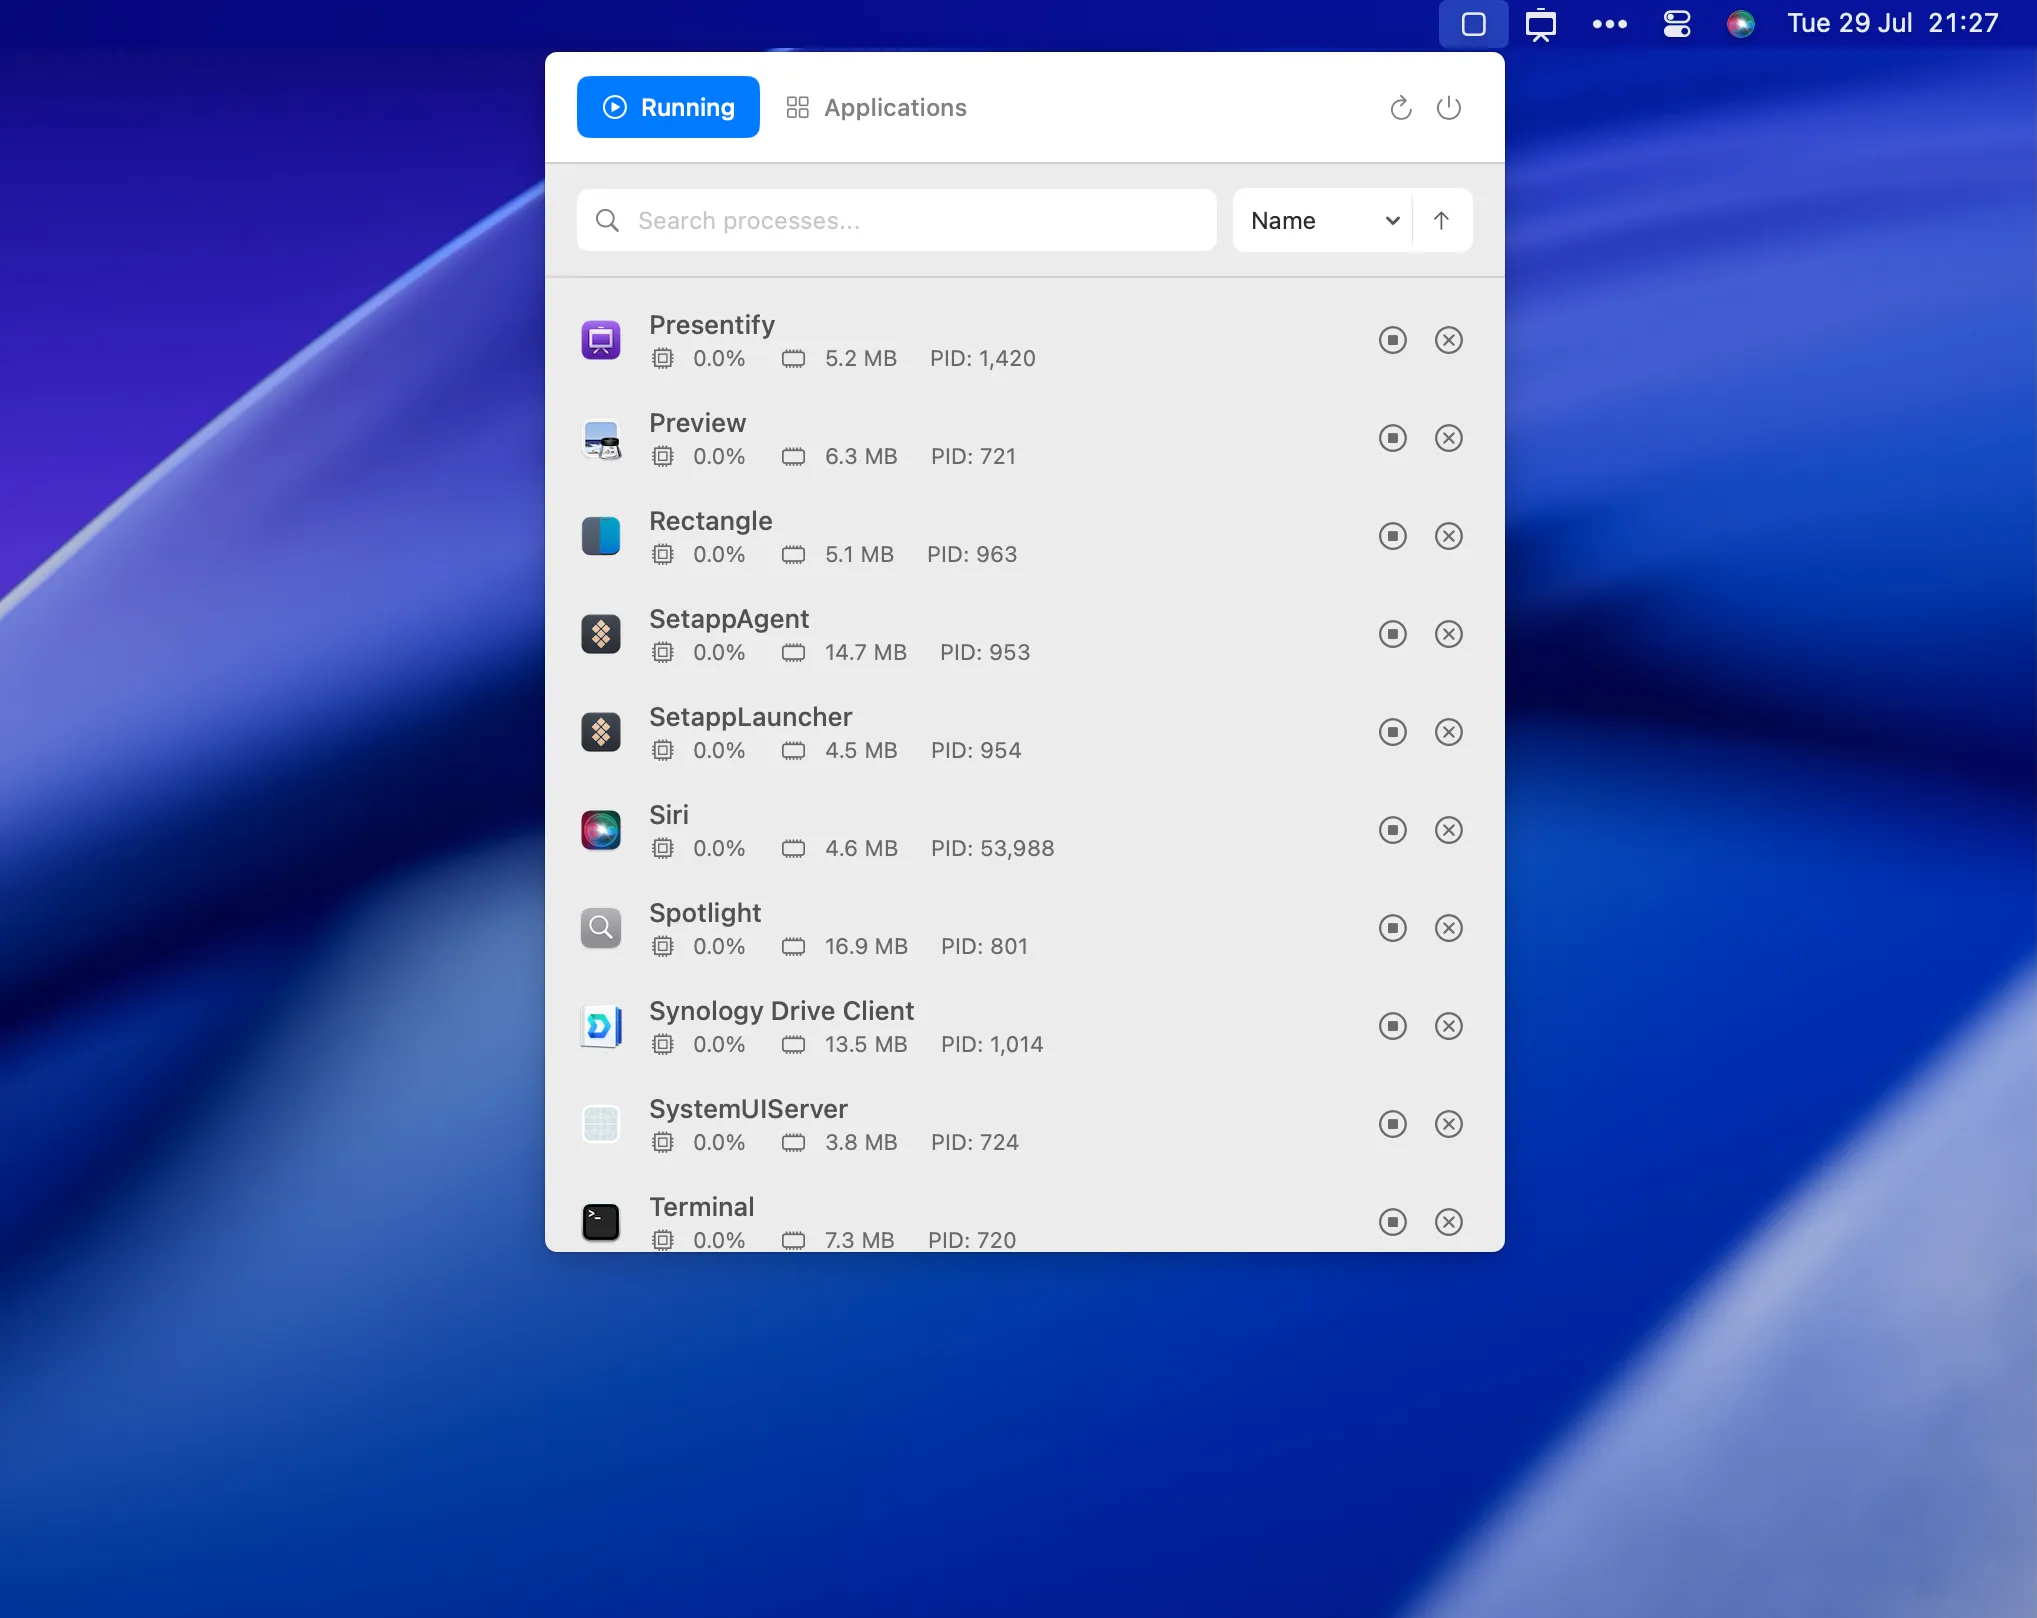
Task: Stop the Spotlight process
Action: click(x=1392, y=928)
